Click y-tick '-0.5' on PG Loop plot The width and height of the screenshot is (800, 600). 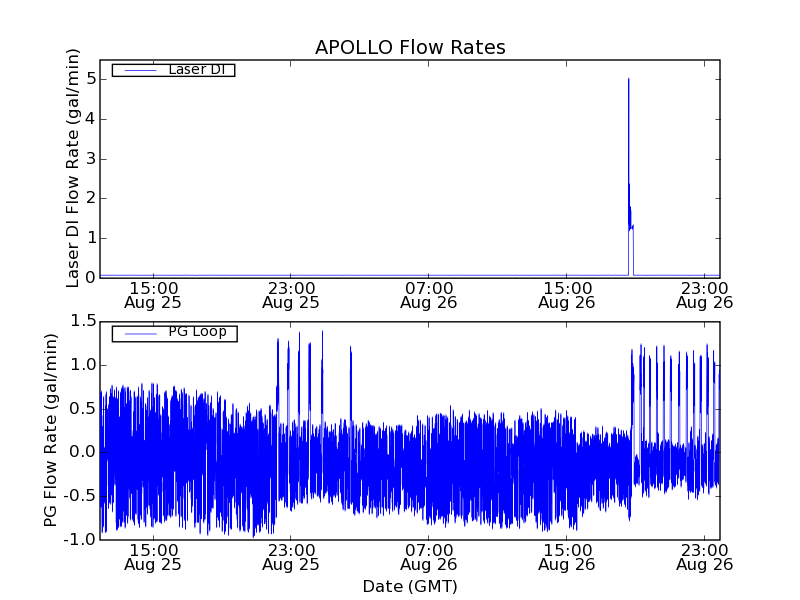click(80, 496)
